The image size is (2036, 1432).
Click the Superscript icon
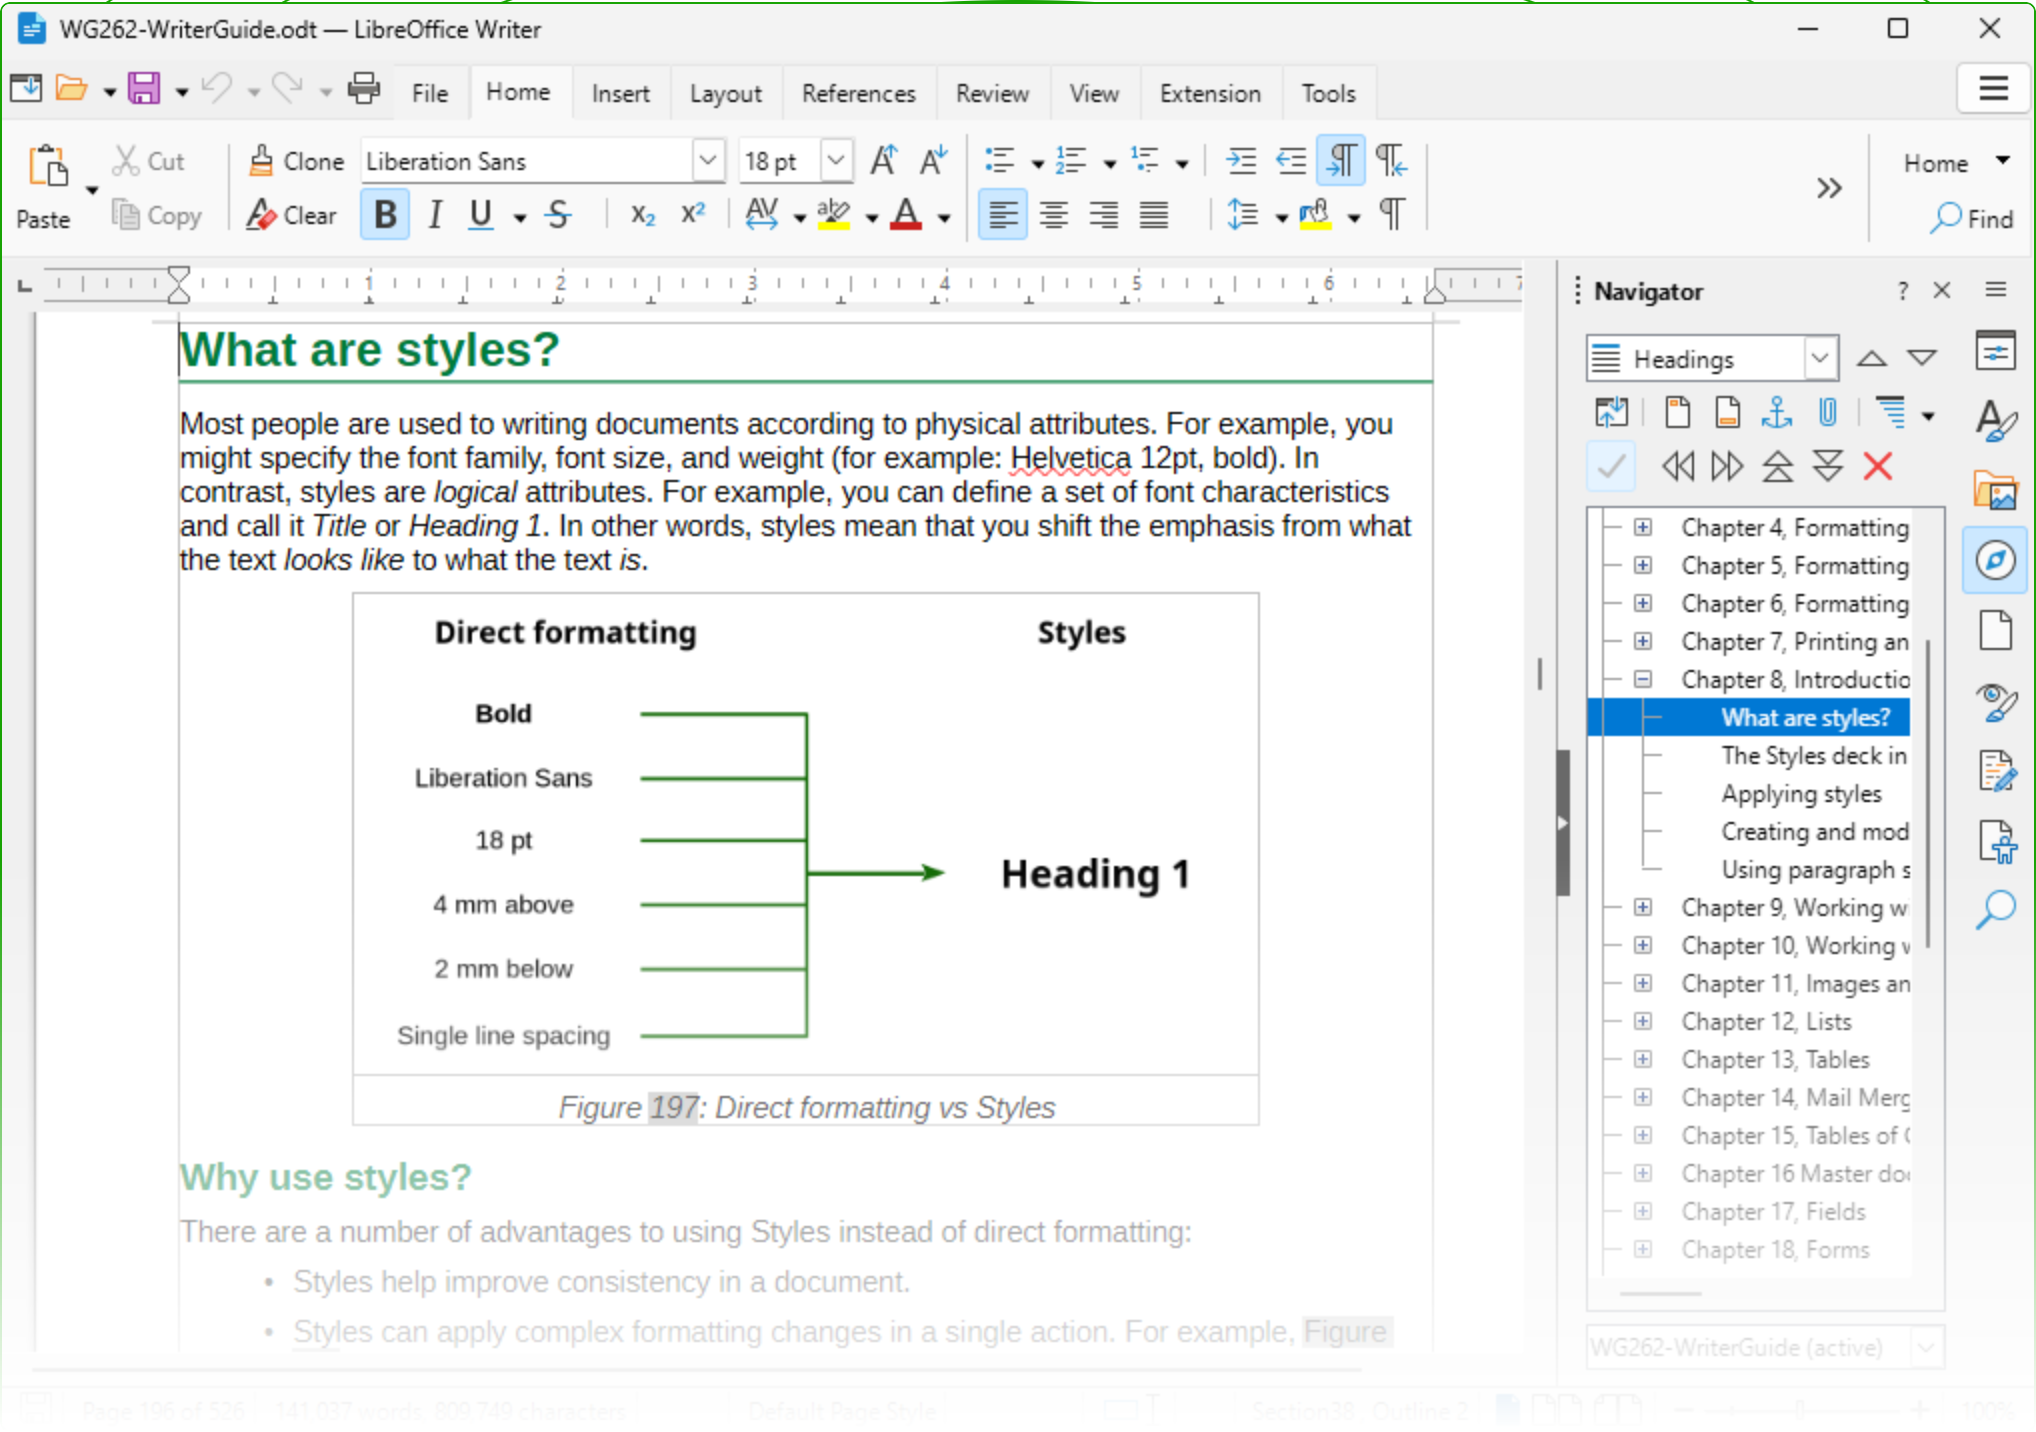693,215
